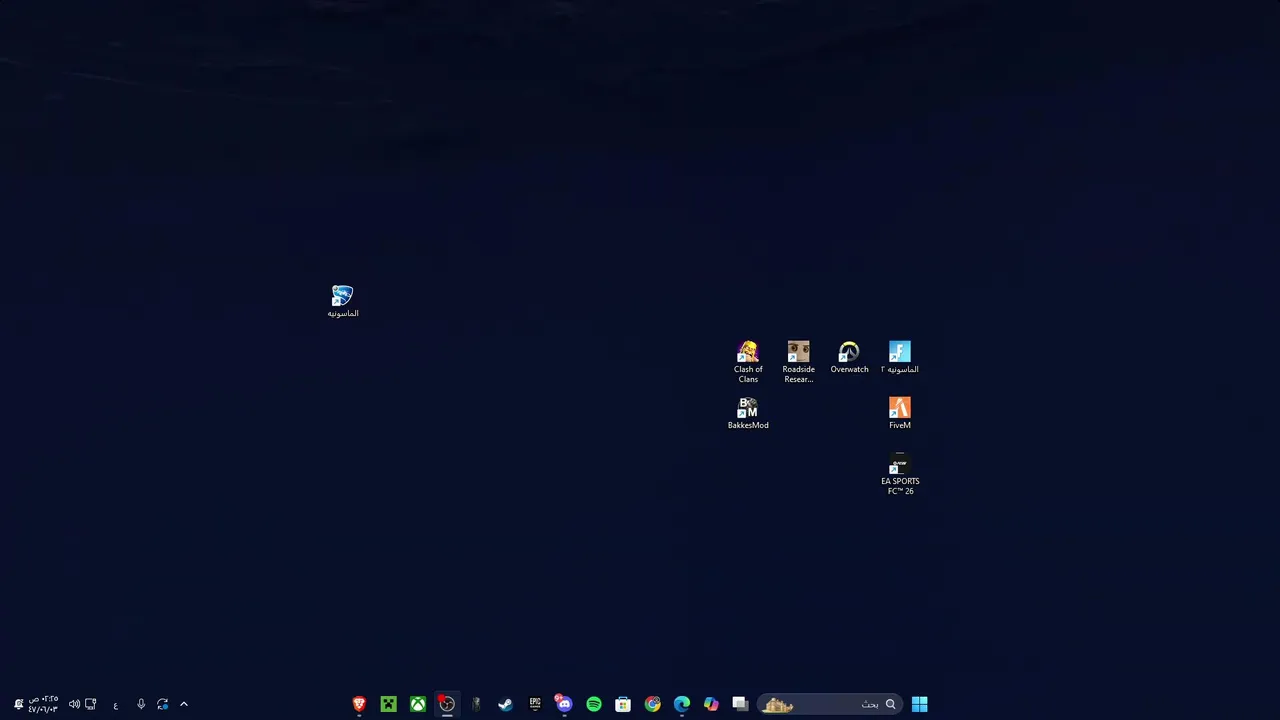Image resolution: width=1280 pixels, height=720 pixels.
Task: Open Spotify from the taskbar
Action: coord(594,704)
